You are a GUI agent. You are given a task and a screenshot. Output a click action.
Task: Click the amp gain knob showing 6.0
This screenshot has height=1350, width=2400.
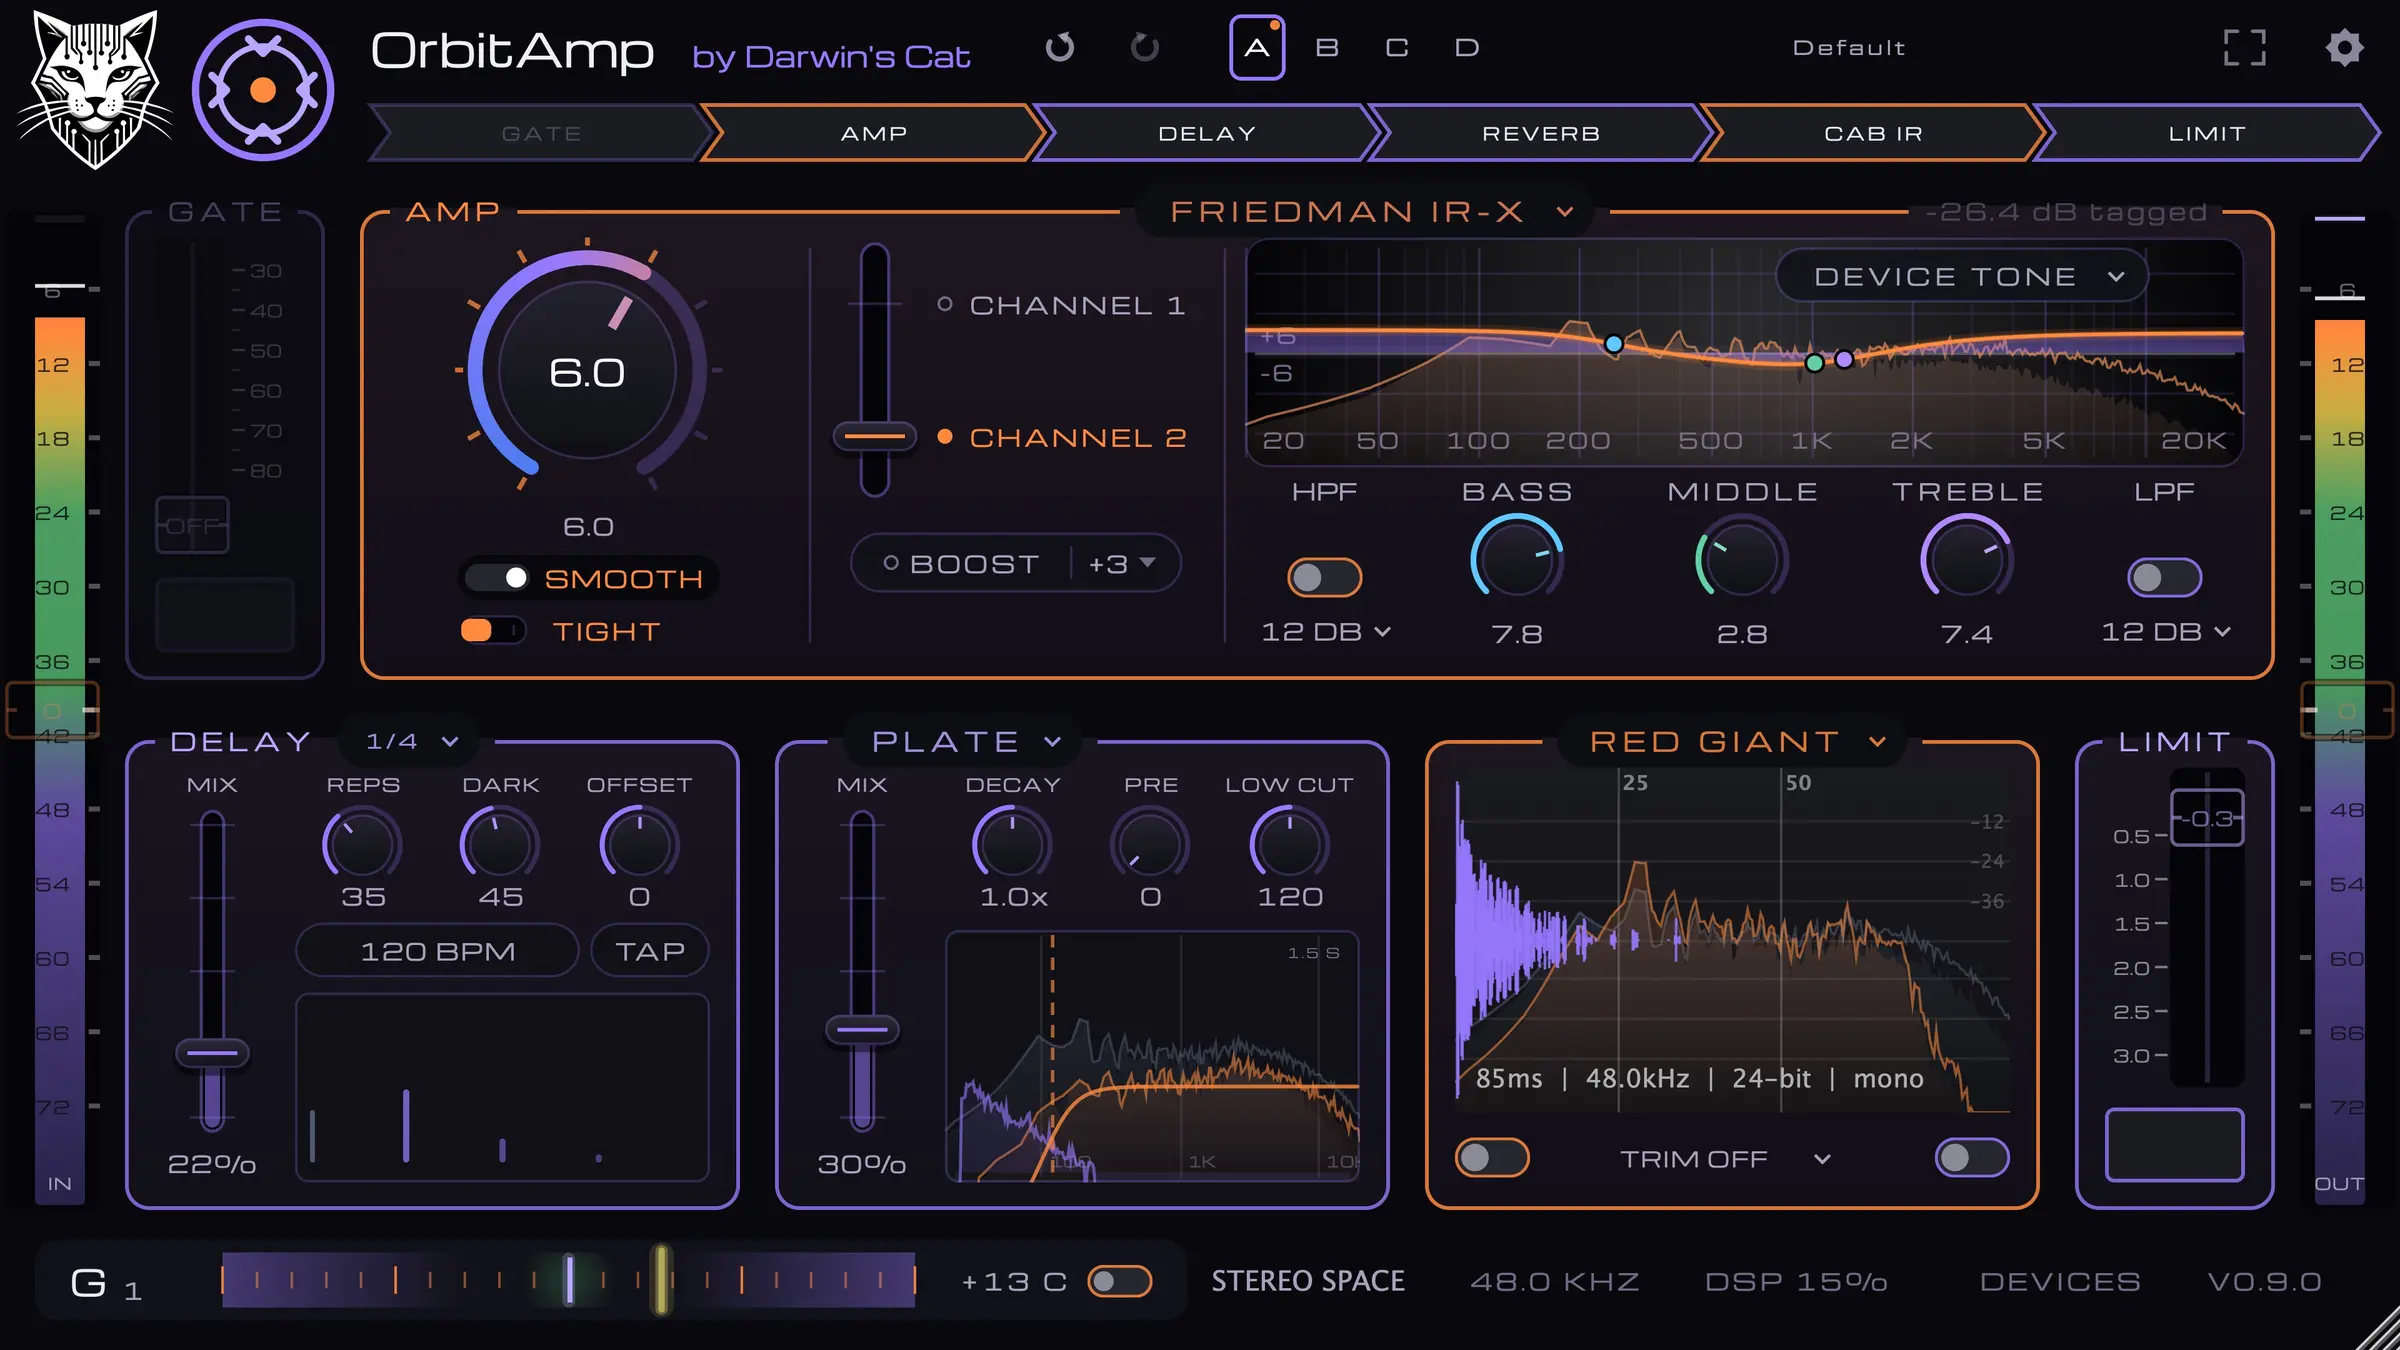[587, 371]
